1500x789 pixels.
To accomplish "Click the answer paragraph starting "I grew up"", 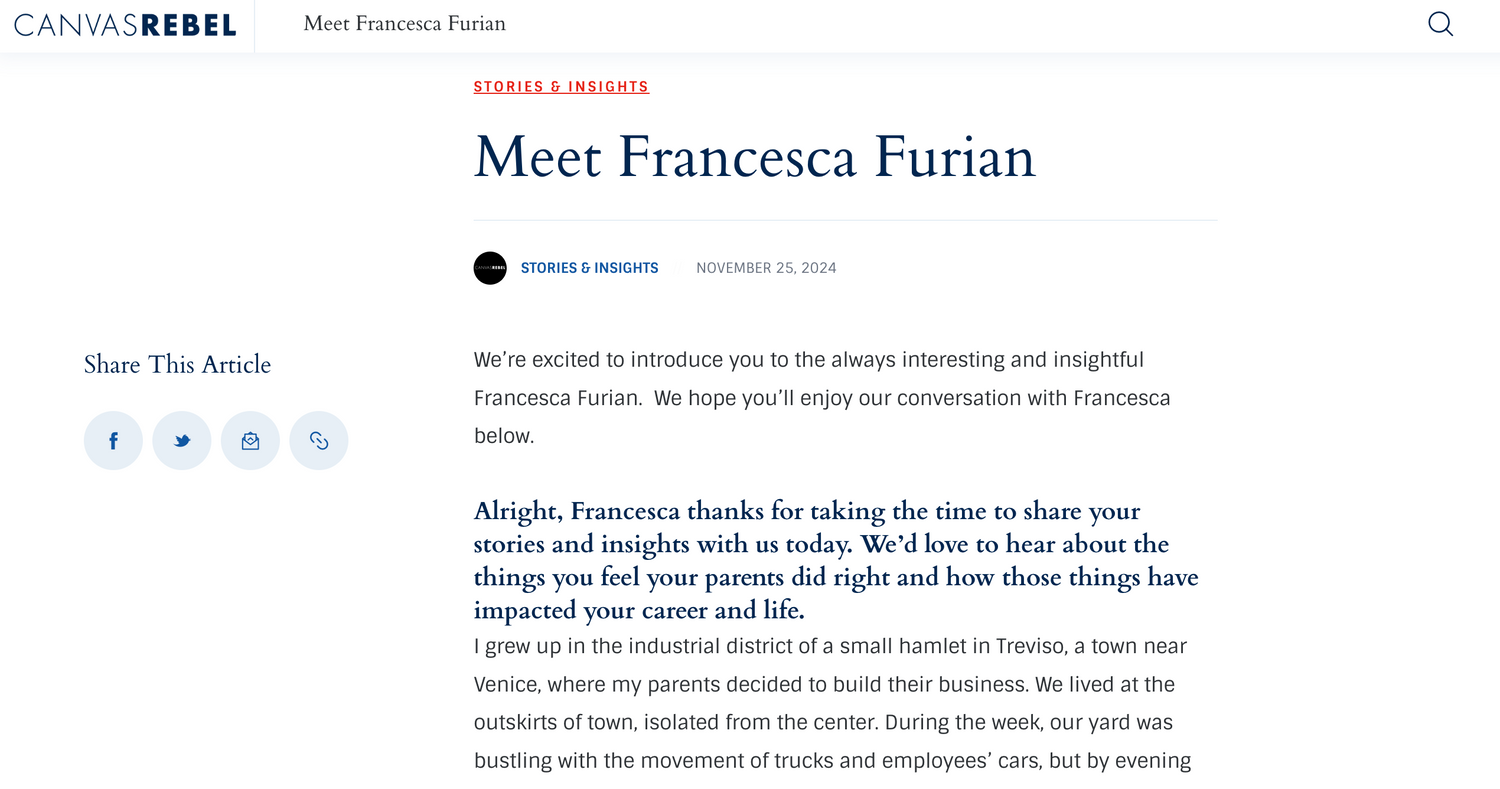I will coord(830,704).
